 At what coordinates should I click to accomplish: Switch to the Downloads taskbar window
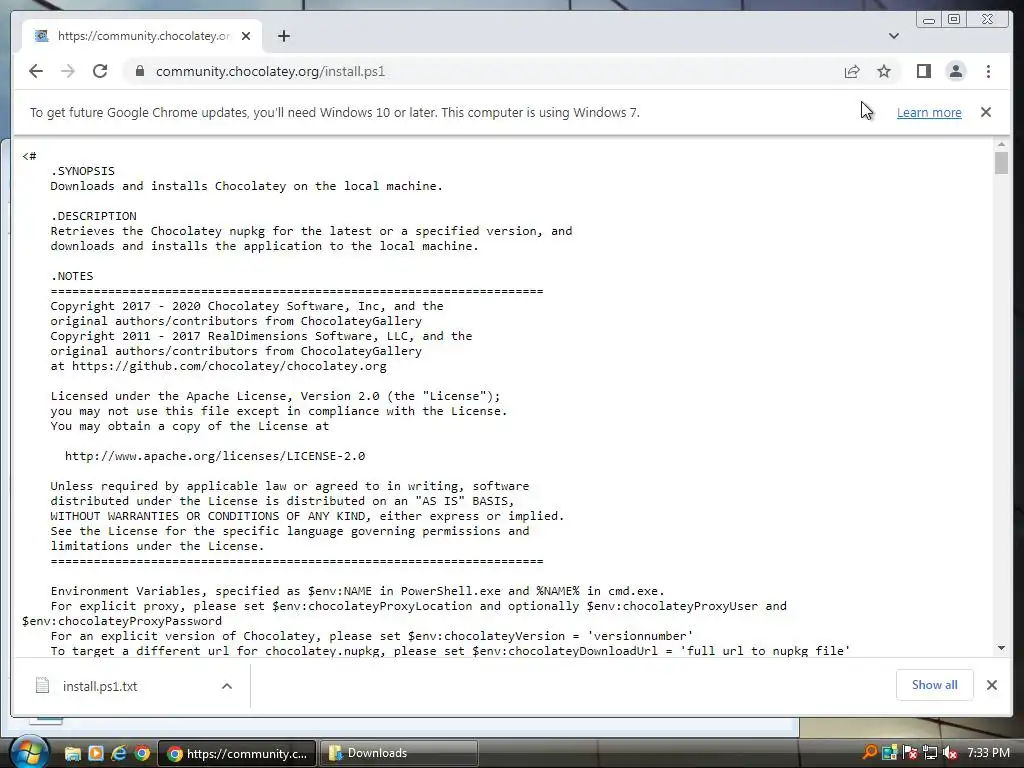pos(398,753)
